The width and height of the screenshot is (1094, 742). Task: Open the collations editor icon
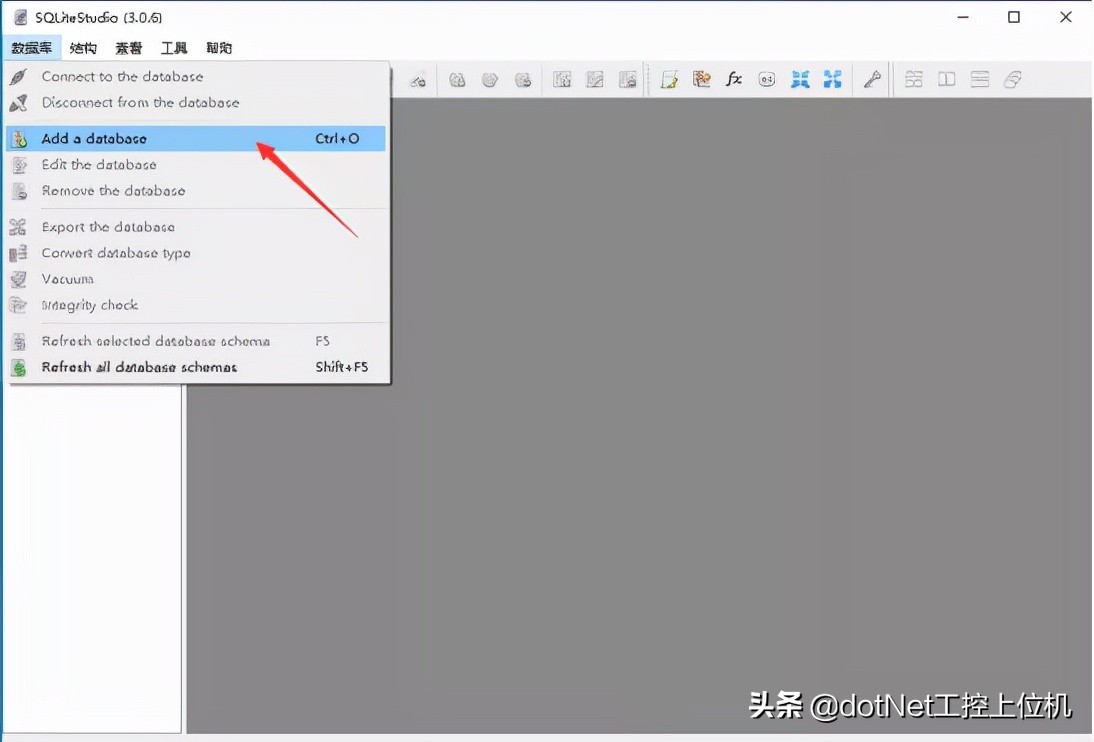coord(766,79)
